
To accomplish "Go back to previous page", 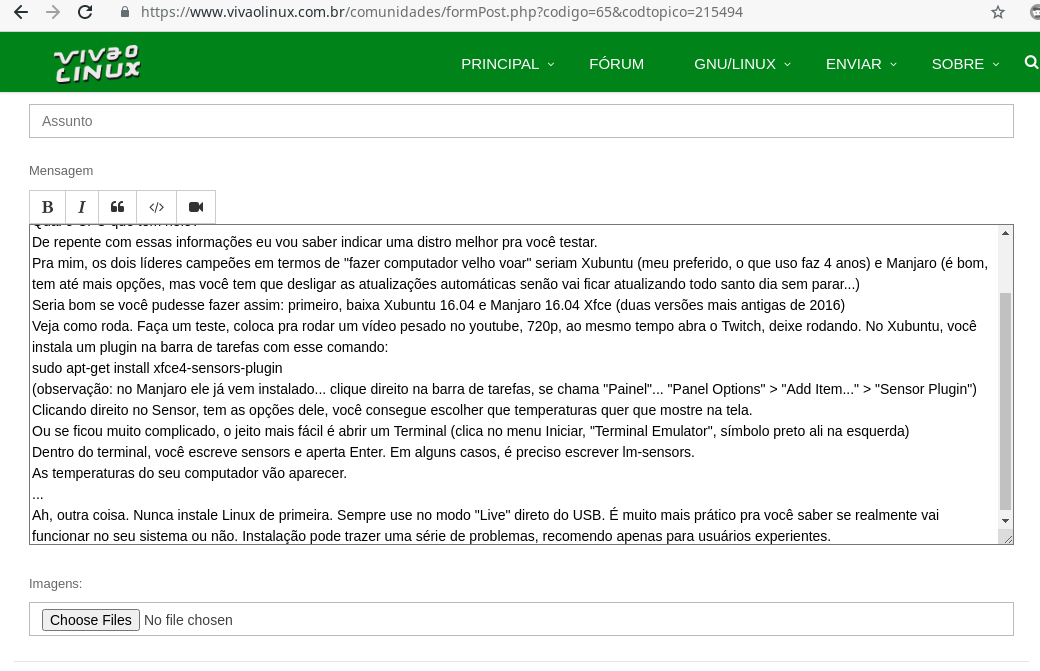I will (21, 12).
